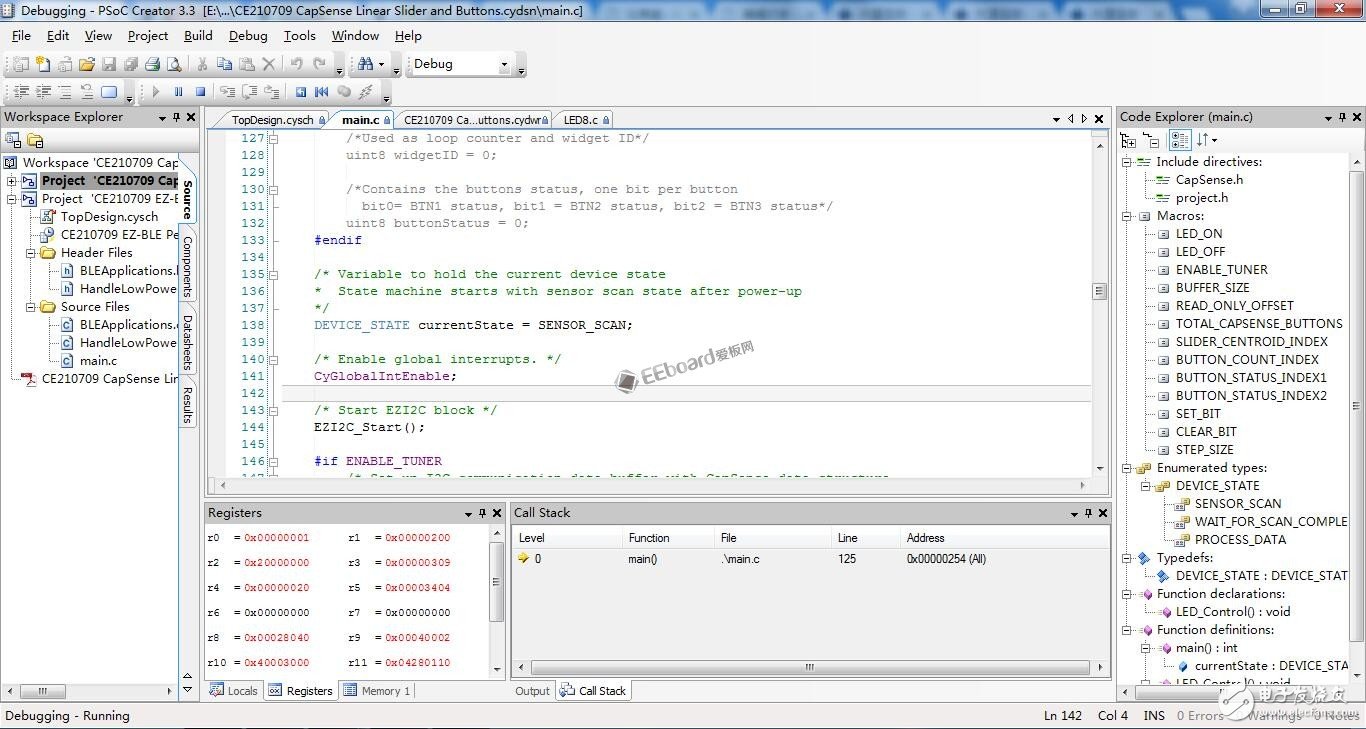The width and height of the screenshot is (1366, 729).
Task: Open main.c in Workspace Explorer
Action: (x=98, y=361)
